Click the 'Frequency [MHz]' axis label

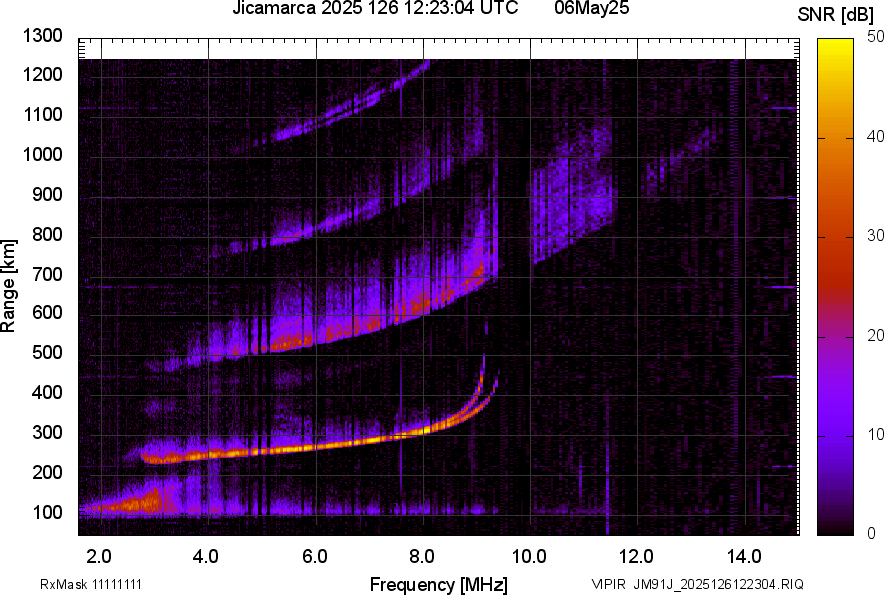click(x=439, y=584)
